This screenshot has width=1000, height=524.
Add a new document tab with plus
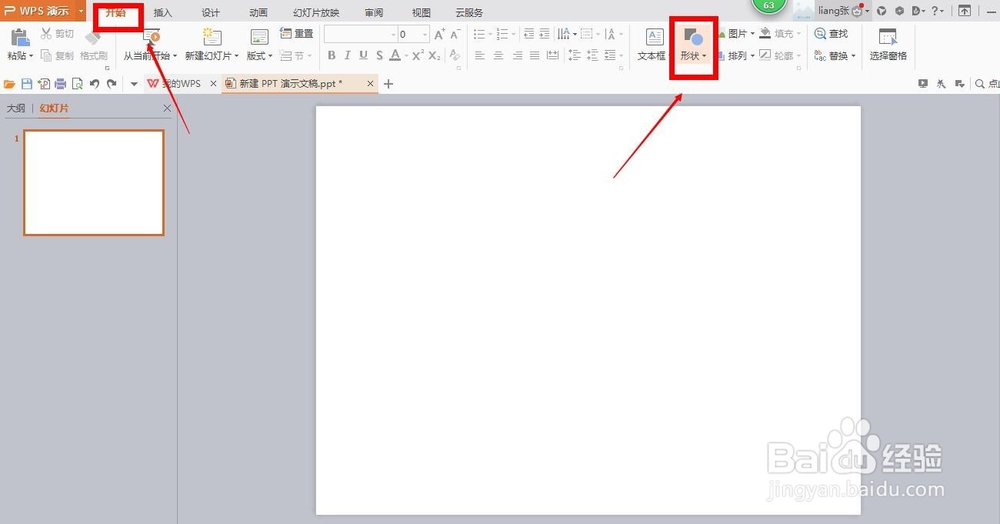coord(388,84)
